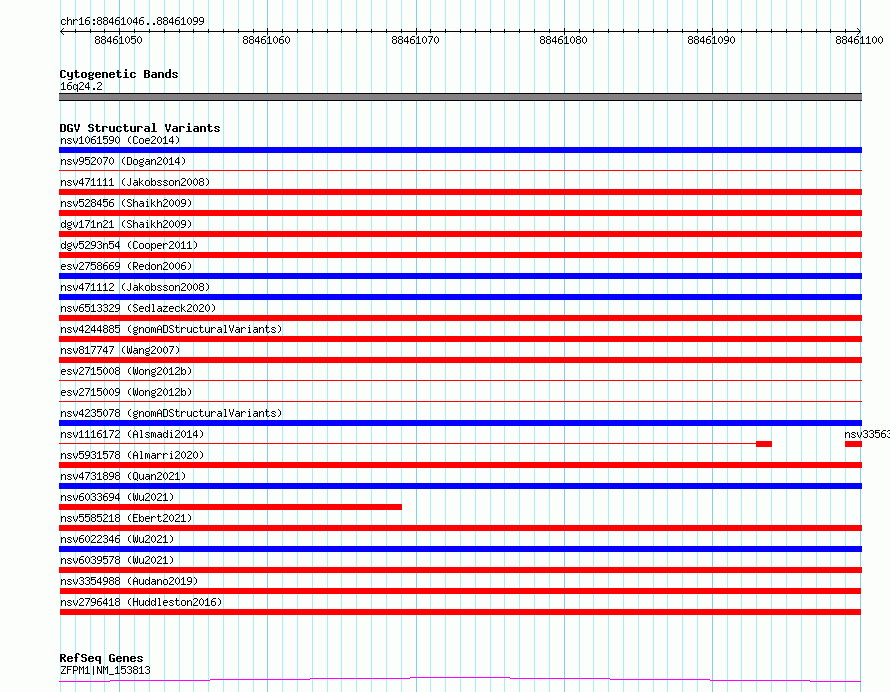The width and height of the screenshot is (890, 692).
Task: Open nsv4731898 (Quan2021) variant
Action: 123,476
